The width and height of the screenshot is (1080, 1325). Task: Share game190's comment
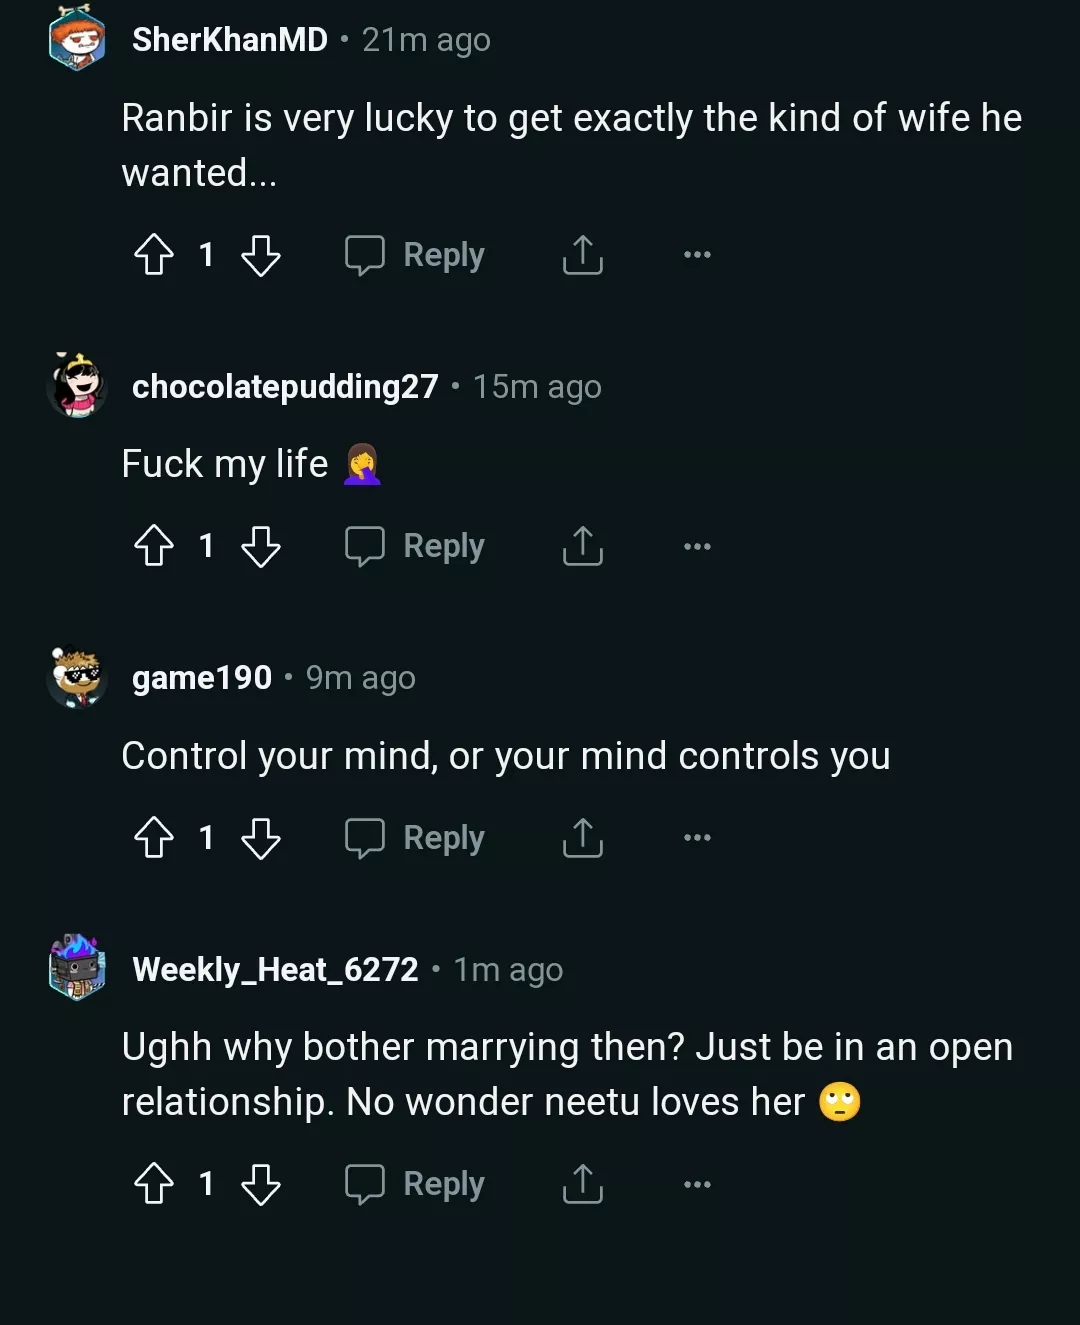pos(582,839)
